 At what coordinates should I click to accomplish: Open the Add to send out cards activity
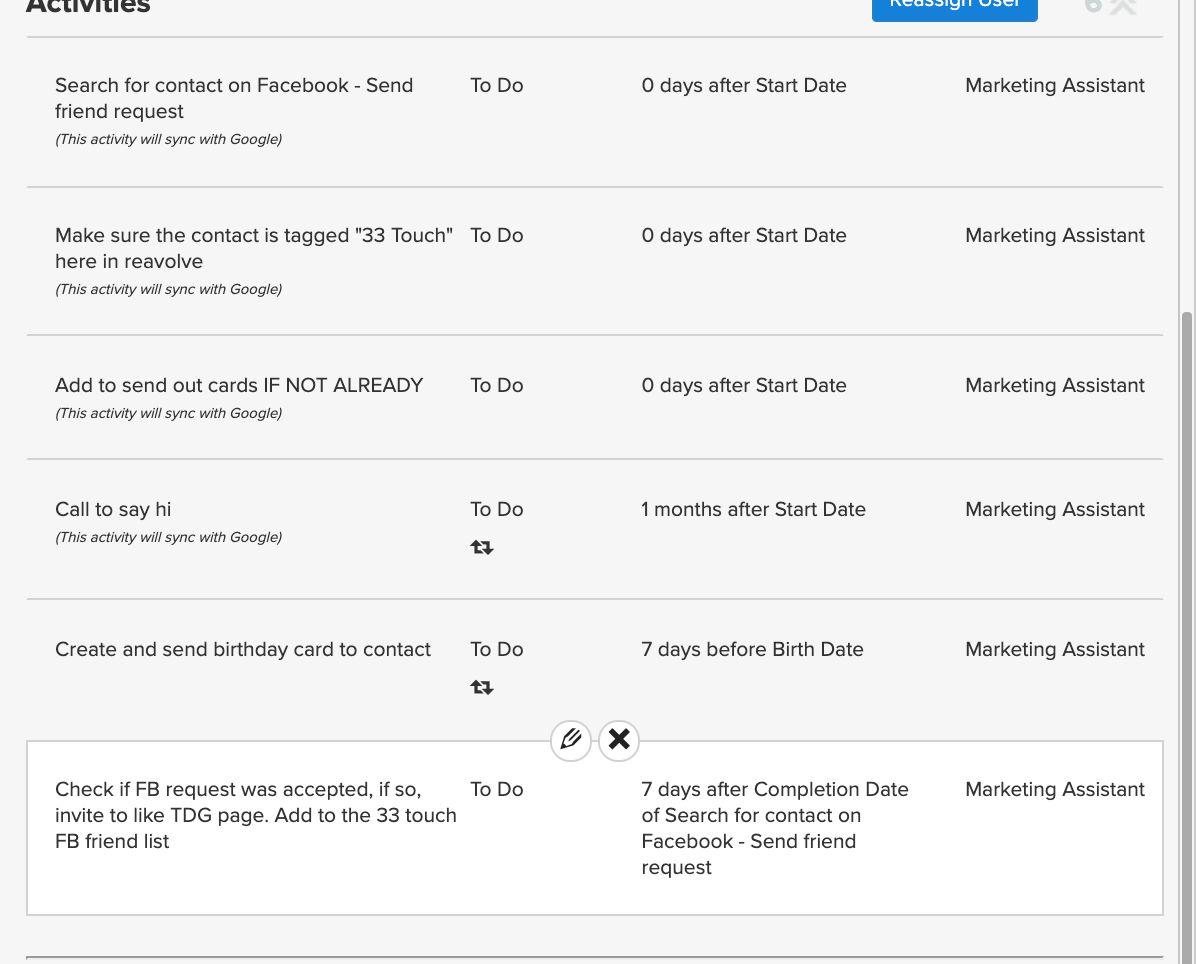pyautogui.click(x=239, y=386)
